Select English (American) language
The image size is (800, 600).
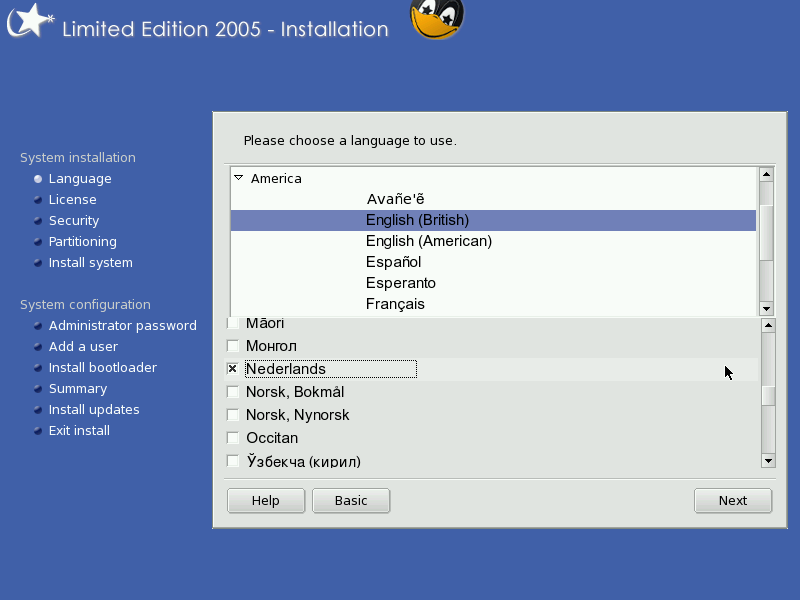tap(493, 241)
